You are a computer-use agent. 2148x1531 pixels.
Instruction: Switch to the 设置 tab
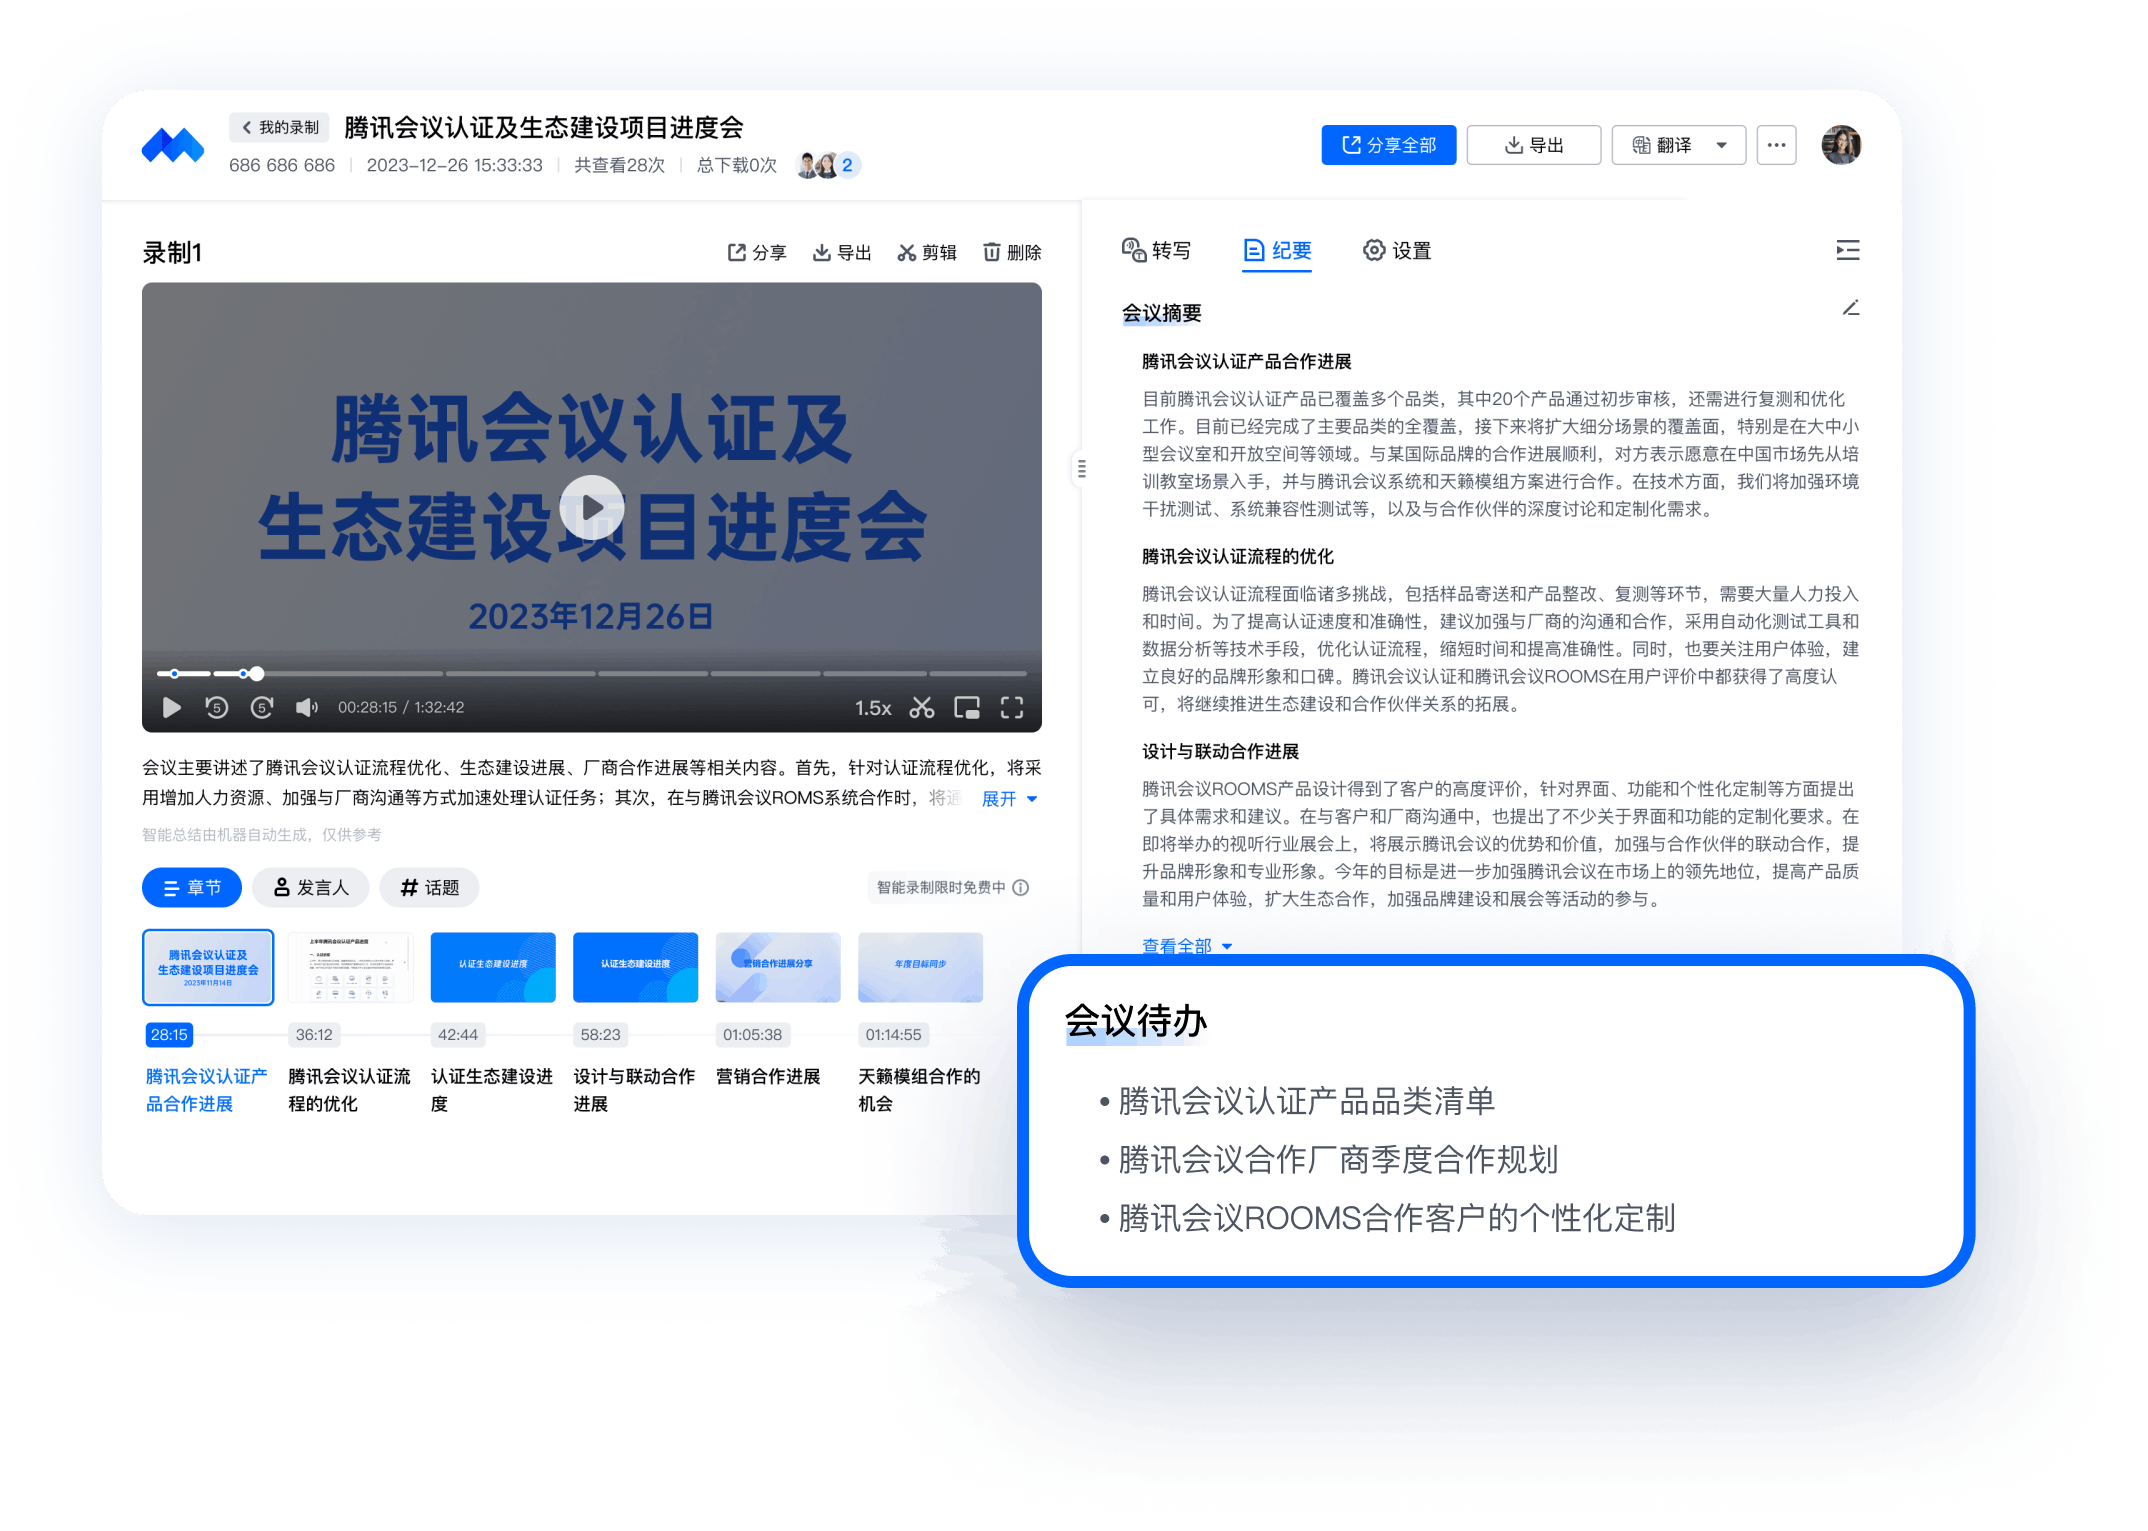click(1397, 250)
